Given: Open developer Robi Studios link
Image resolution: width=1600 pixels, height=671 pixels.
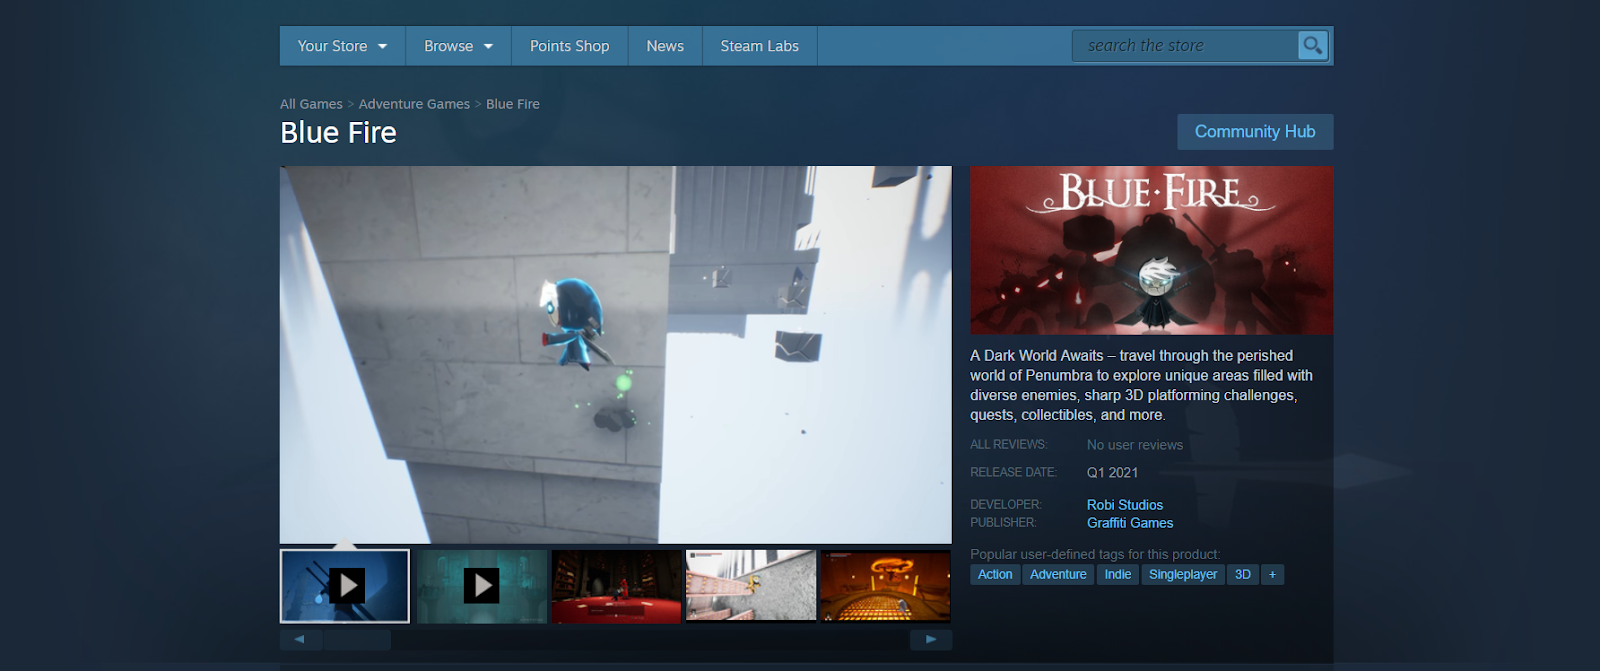Looking at the screenshot, I should pos(1125,505).
